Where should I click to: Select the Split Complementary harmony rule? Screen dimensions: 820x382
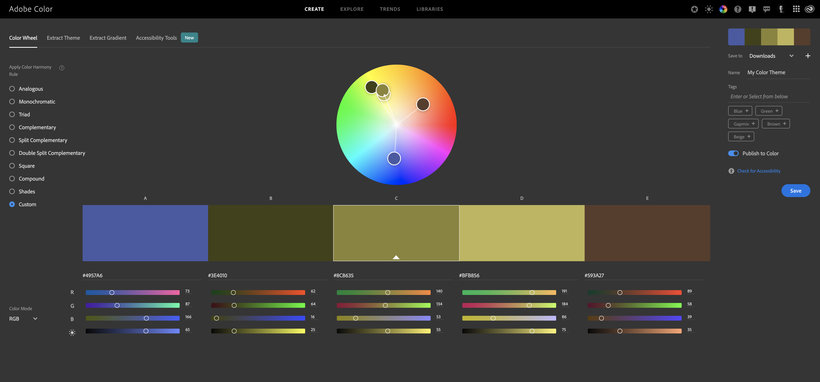pos(38,140)
